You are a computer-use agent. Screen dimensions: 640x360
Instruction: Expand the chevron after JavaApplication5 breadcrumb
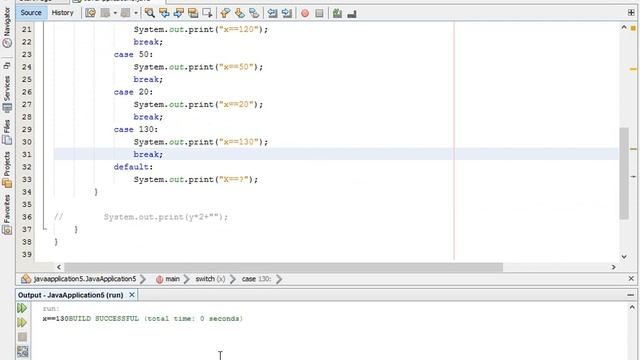click(143, 279)
